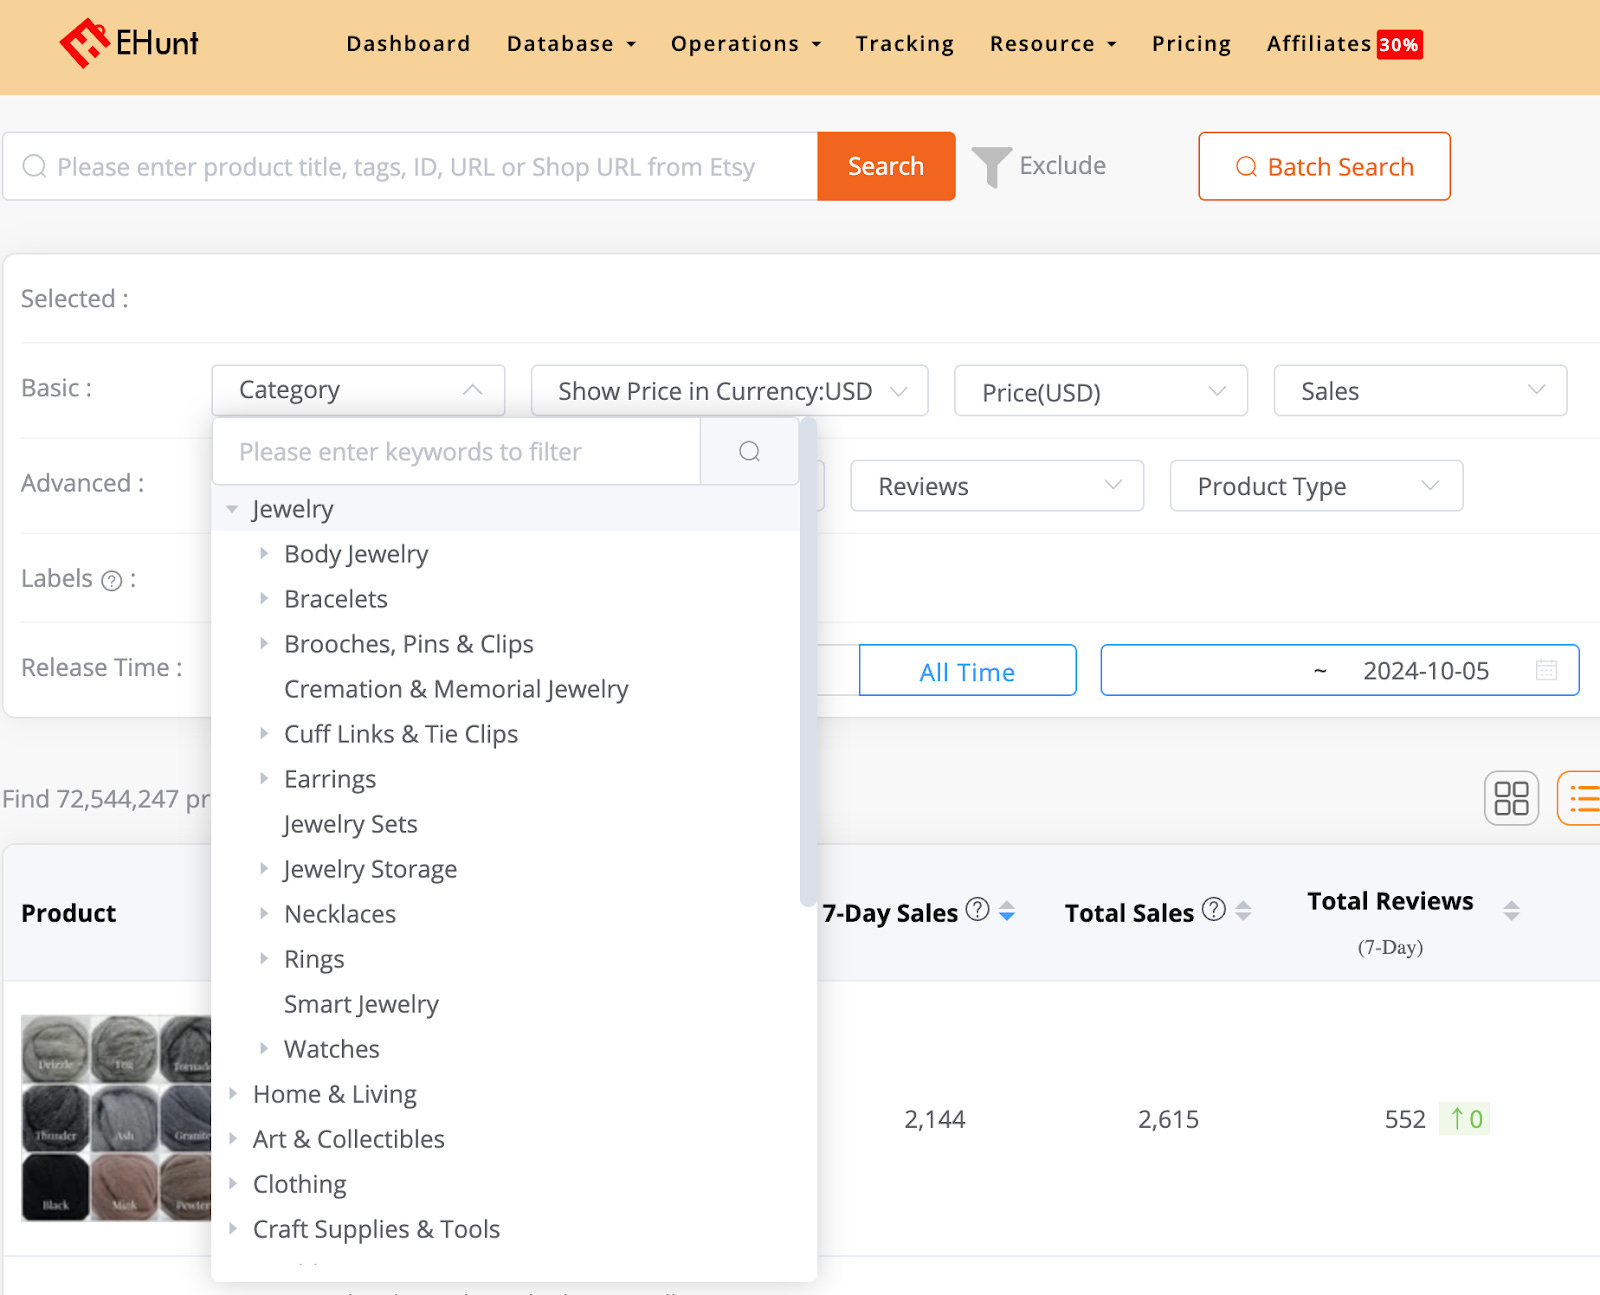Click the category list scrollbar
The image size is (1600, 1295).
tap(808, 662)
